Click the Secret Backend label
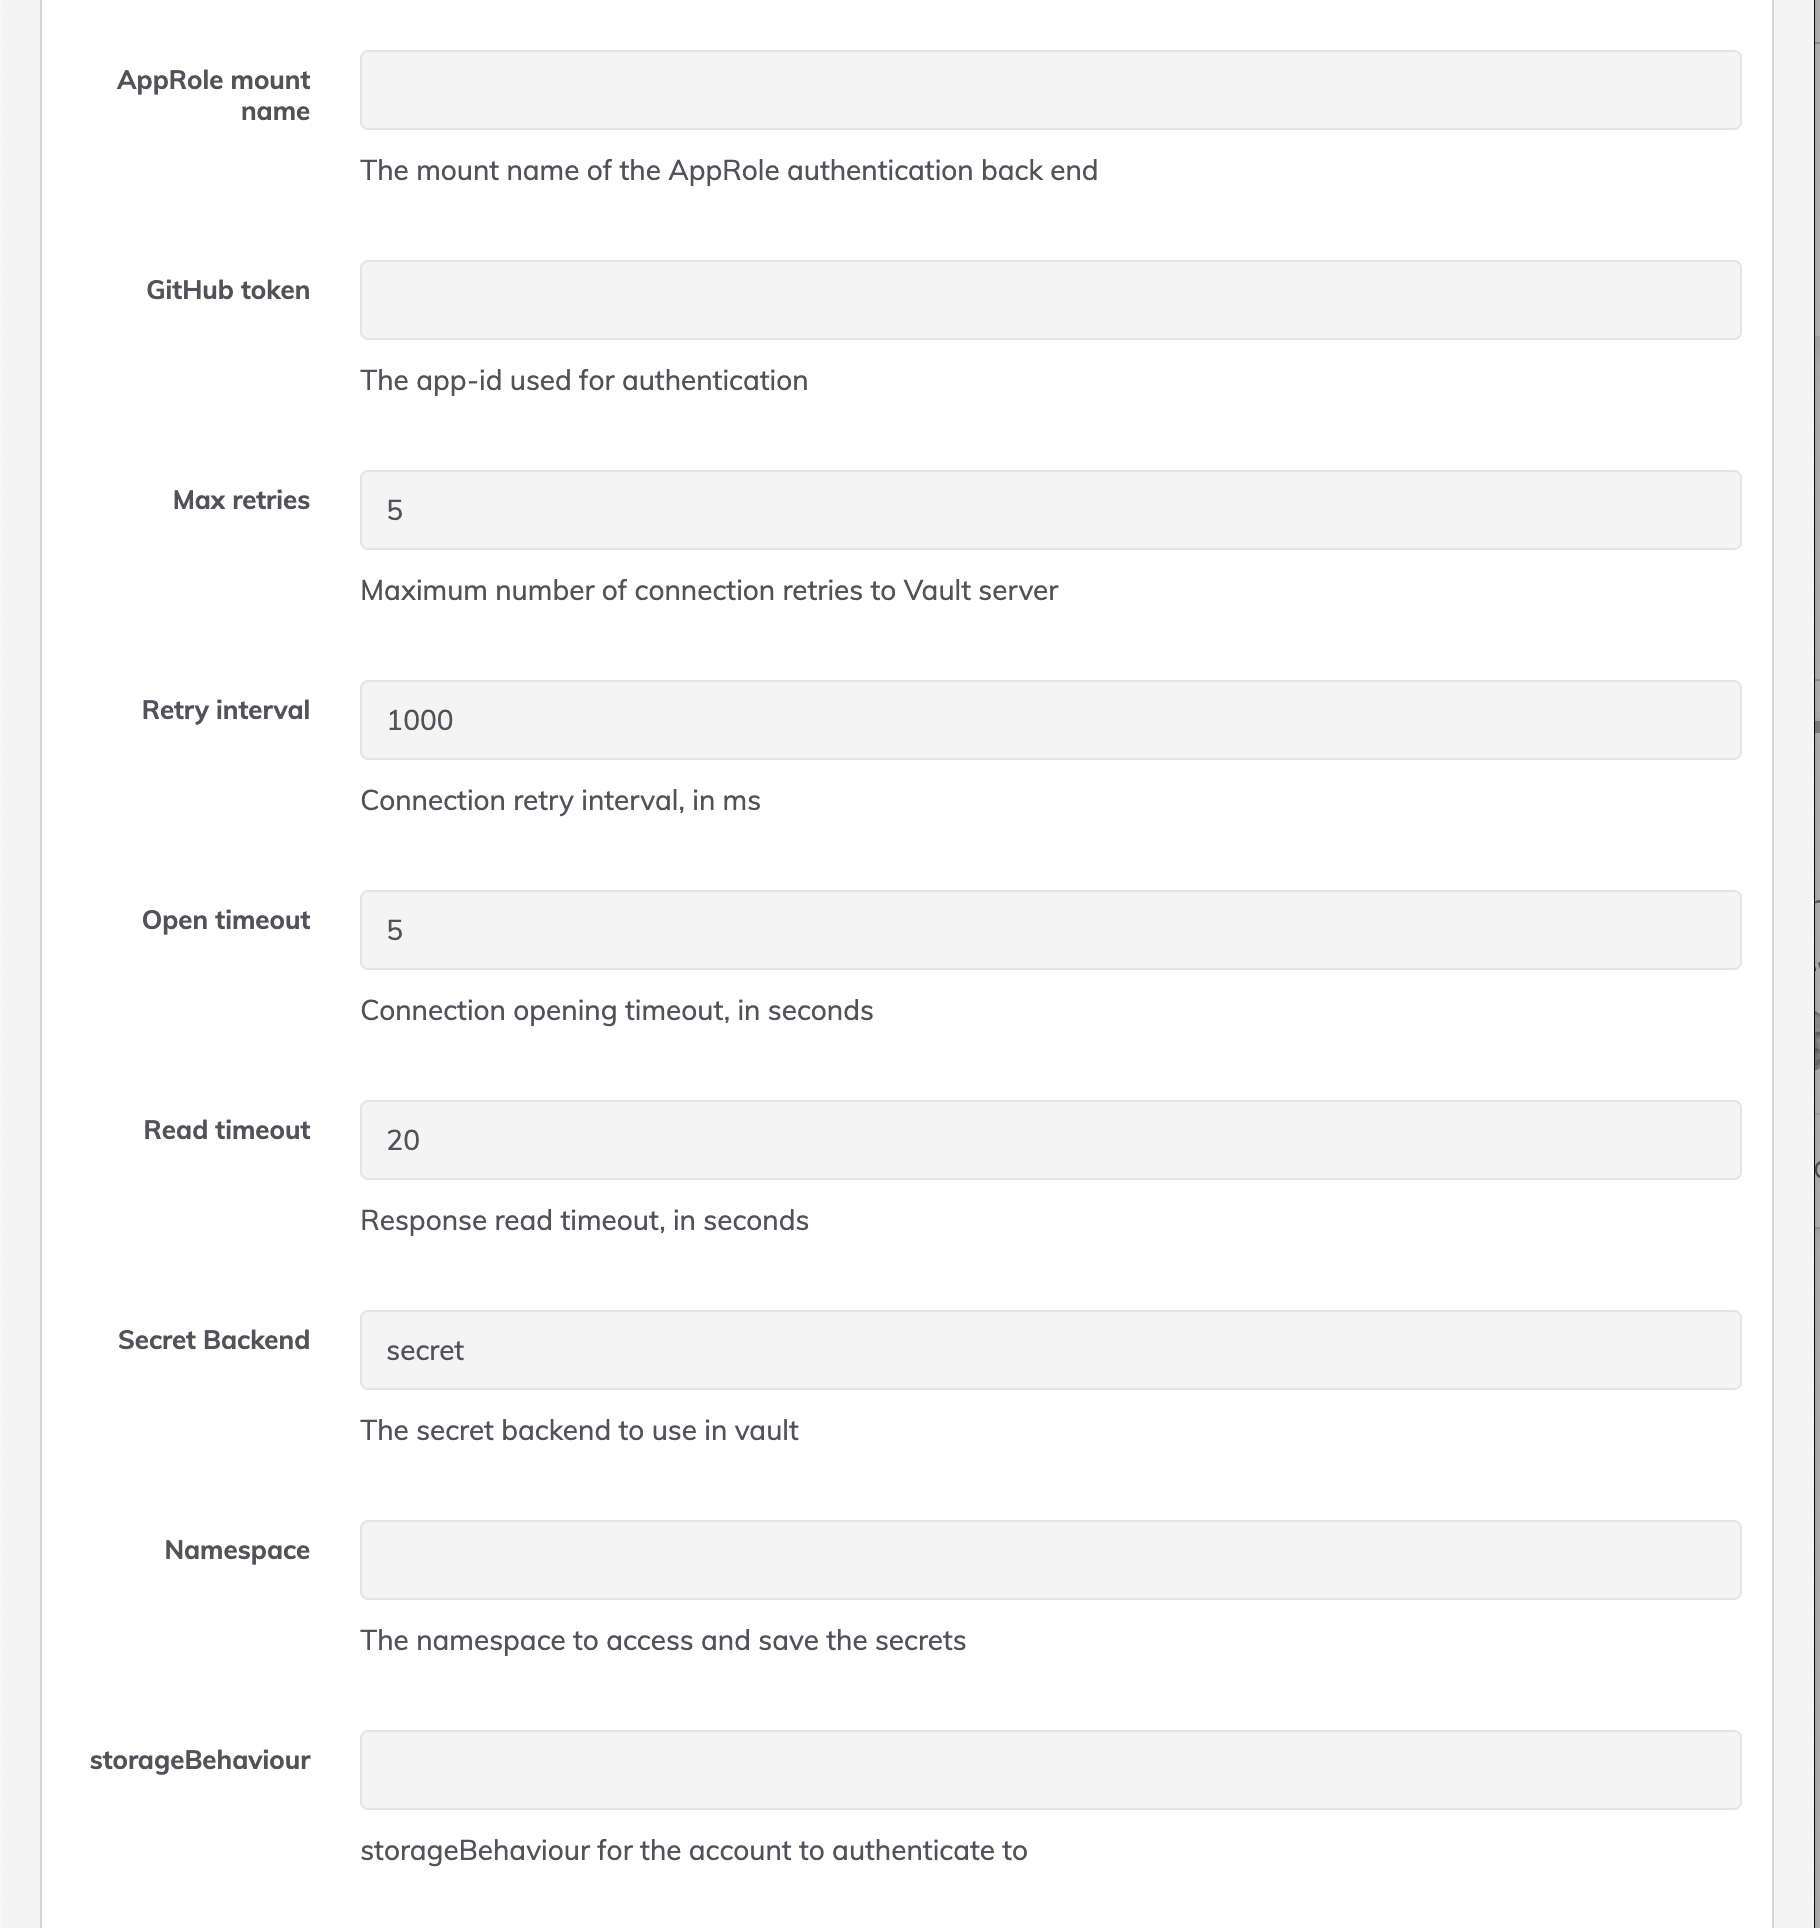 point(214,1340)
